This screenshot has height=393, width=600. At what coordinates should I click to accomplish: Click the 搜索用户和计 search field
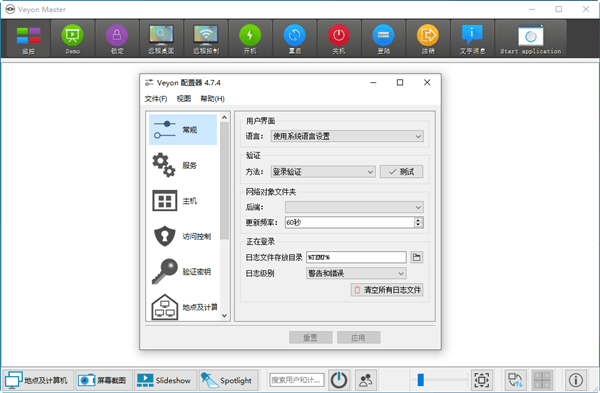(297, 380)
